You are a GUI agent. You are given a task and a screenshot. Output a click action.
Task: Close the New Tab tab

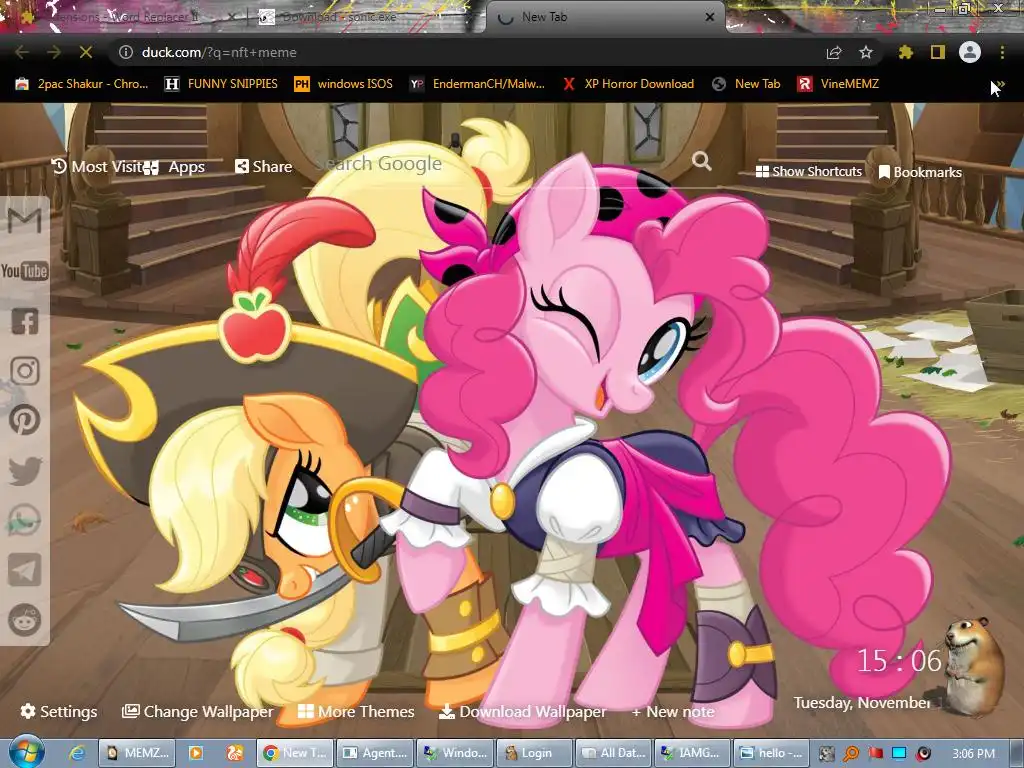710,17
